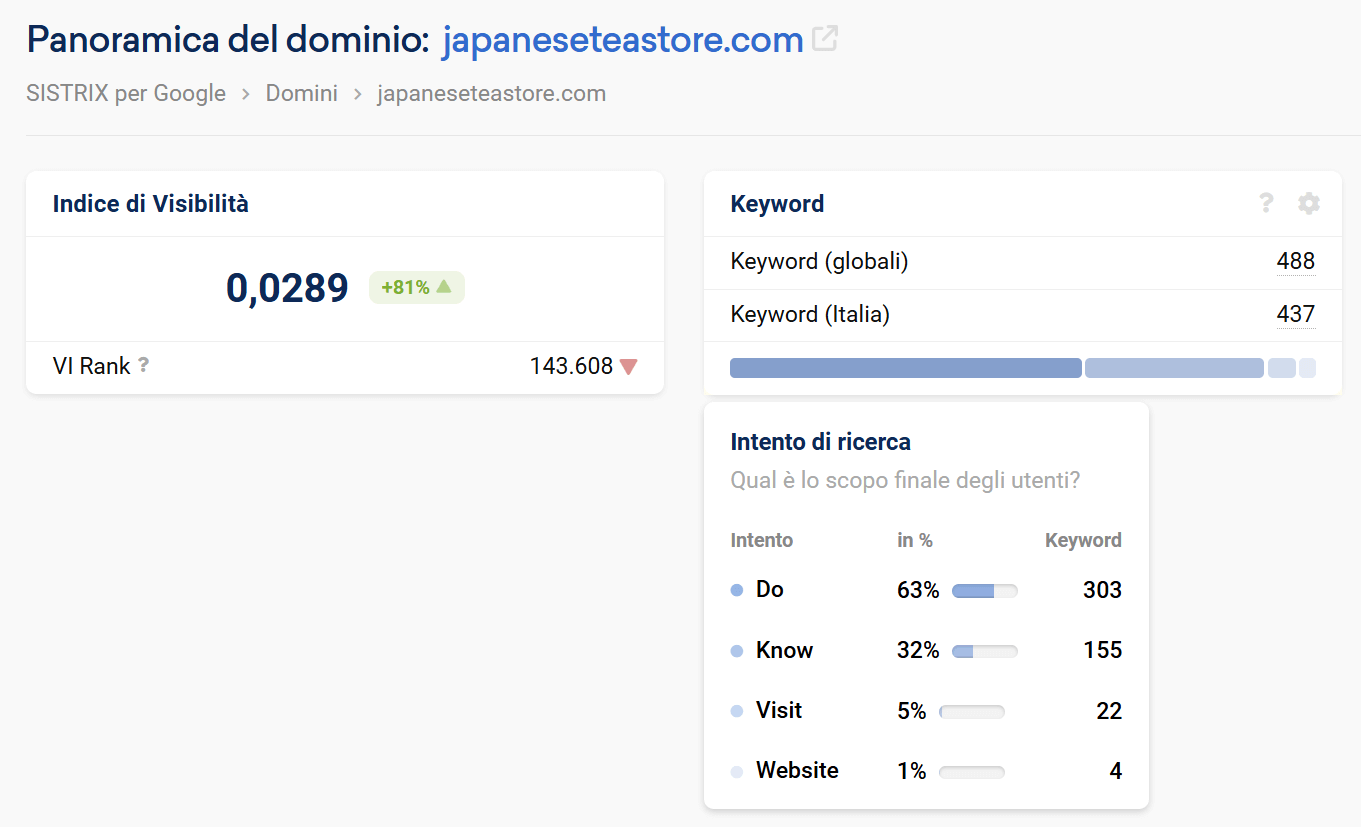Click the Know segment of intent bar

pyautogui.click(x=1173, y=368)
